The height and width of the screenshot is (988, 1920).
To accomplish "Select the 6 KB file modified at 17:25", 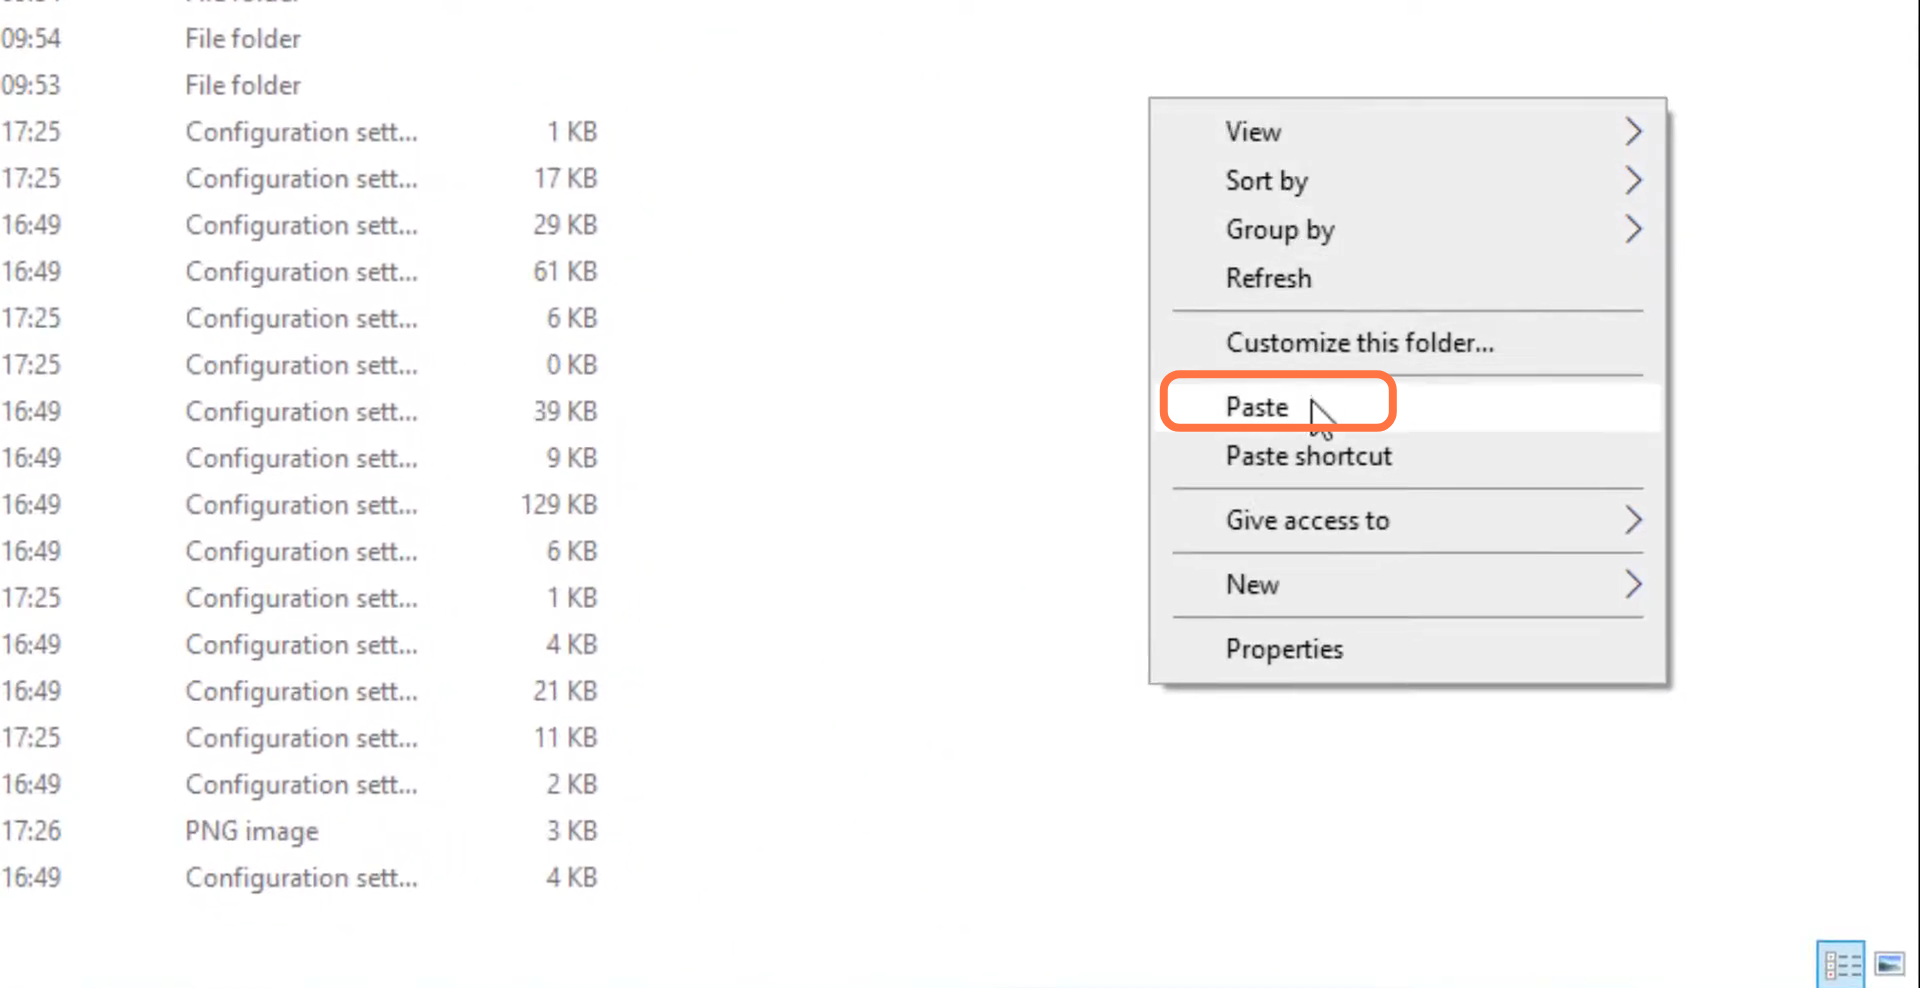I will tap(300, 318).
